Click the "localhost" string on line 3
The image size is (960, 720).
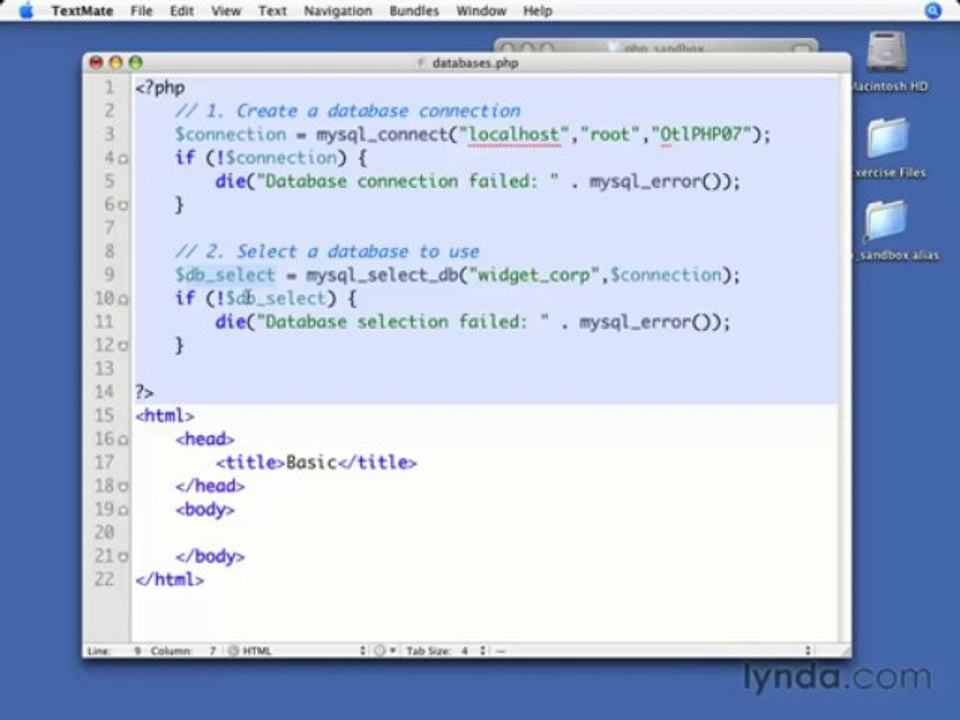(x=514, y=135)
